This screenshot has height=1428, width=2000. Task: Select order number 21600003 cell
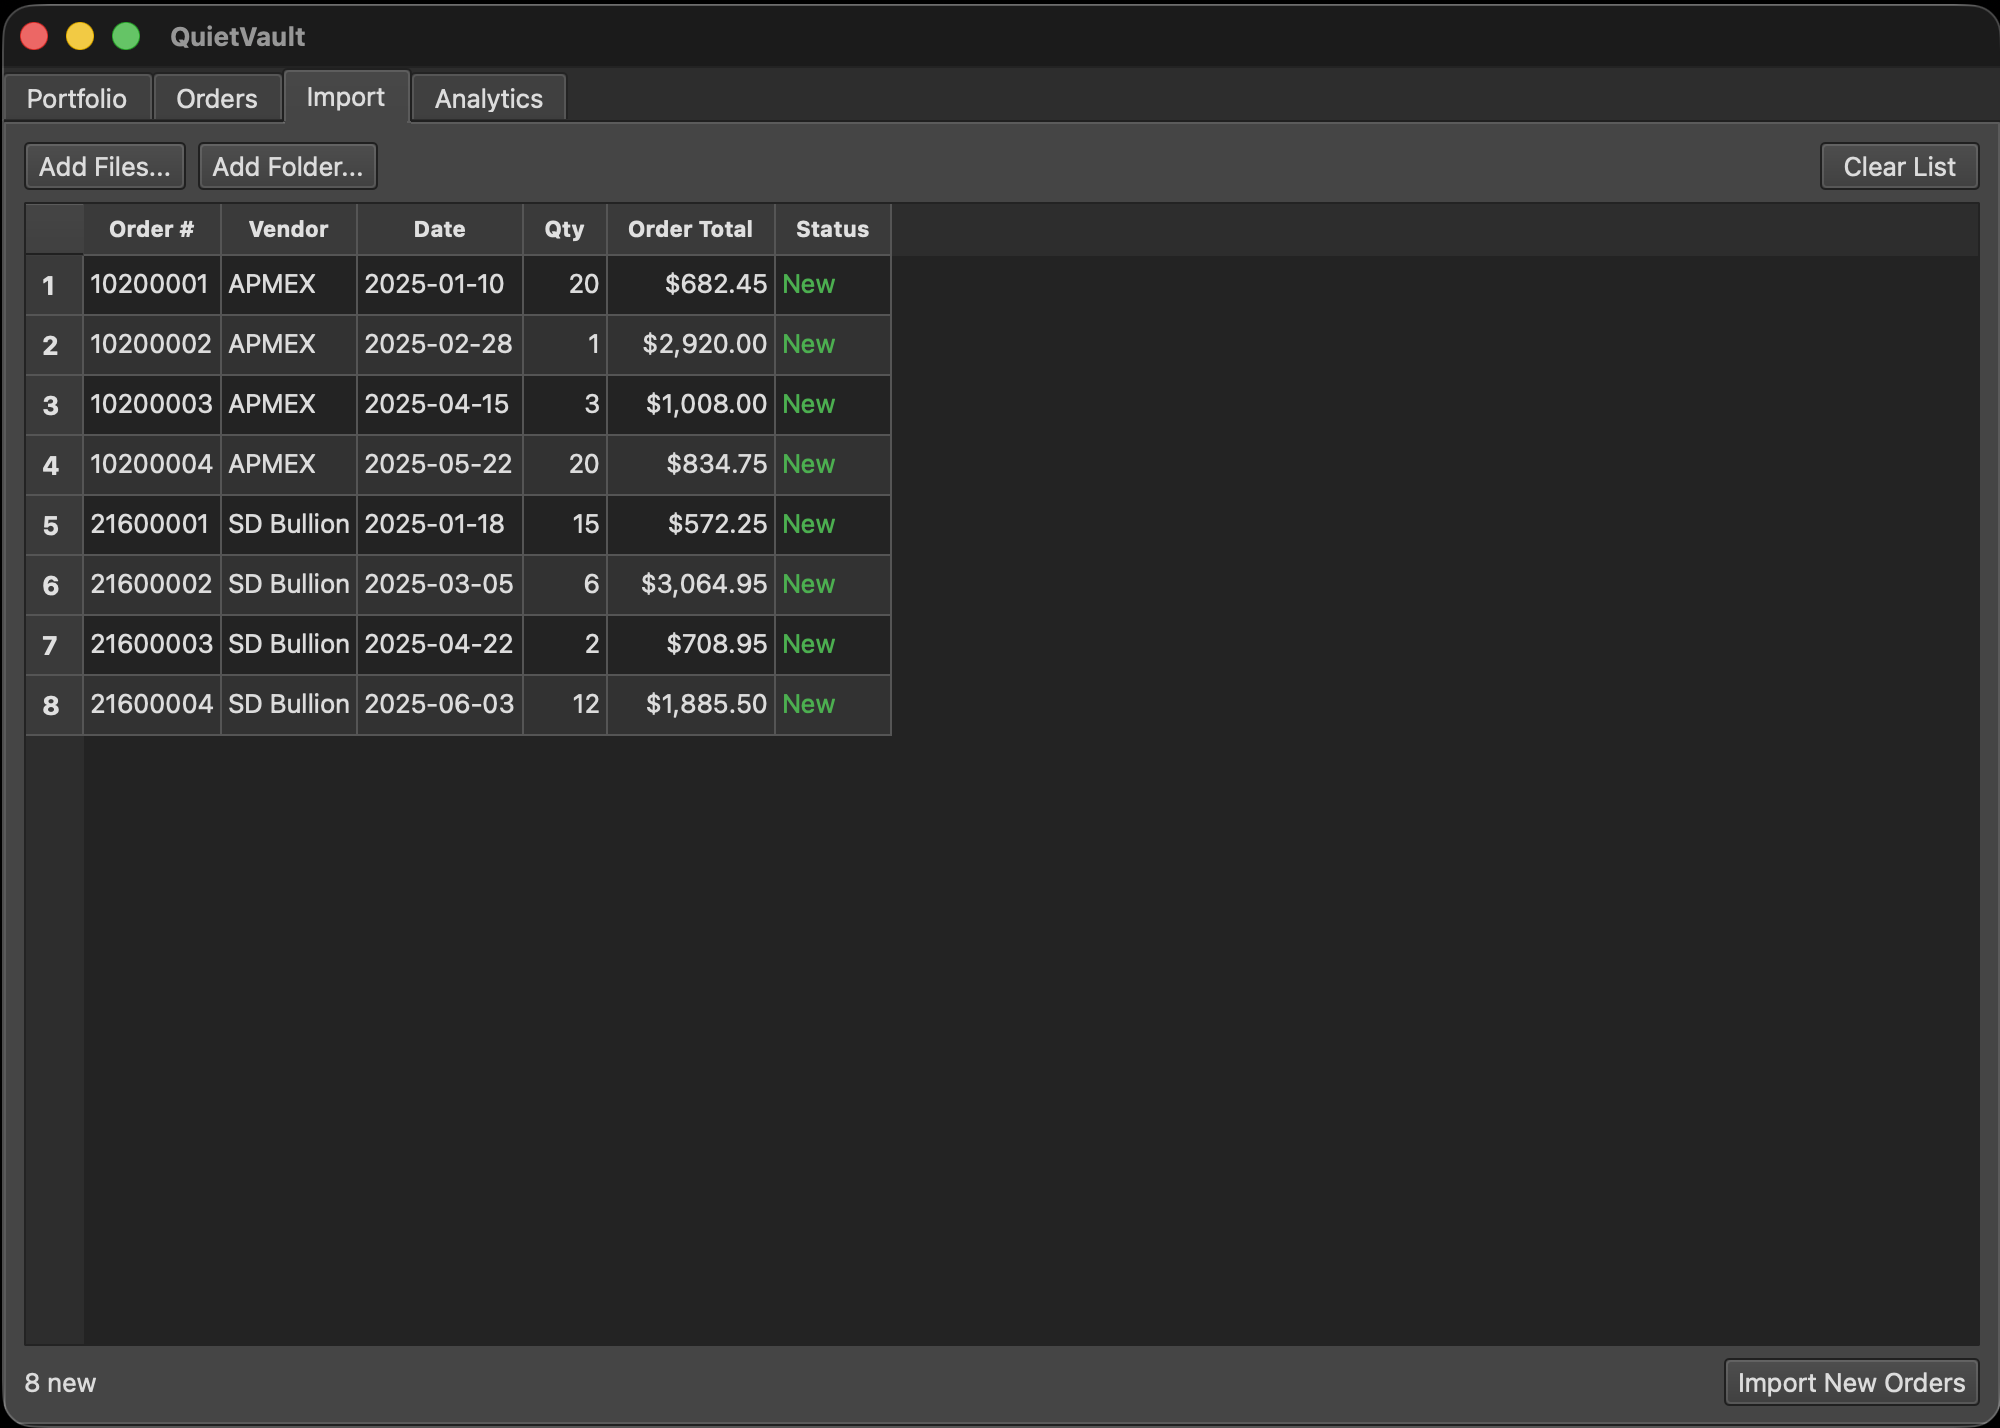point(152,645)
